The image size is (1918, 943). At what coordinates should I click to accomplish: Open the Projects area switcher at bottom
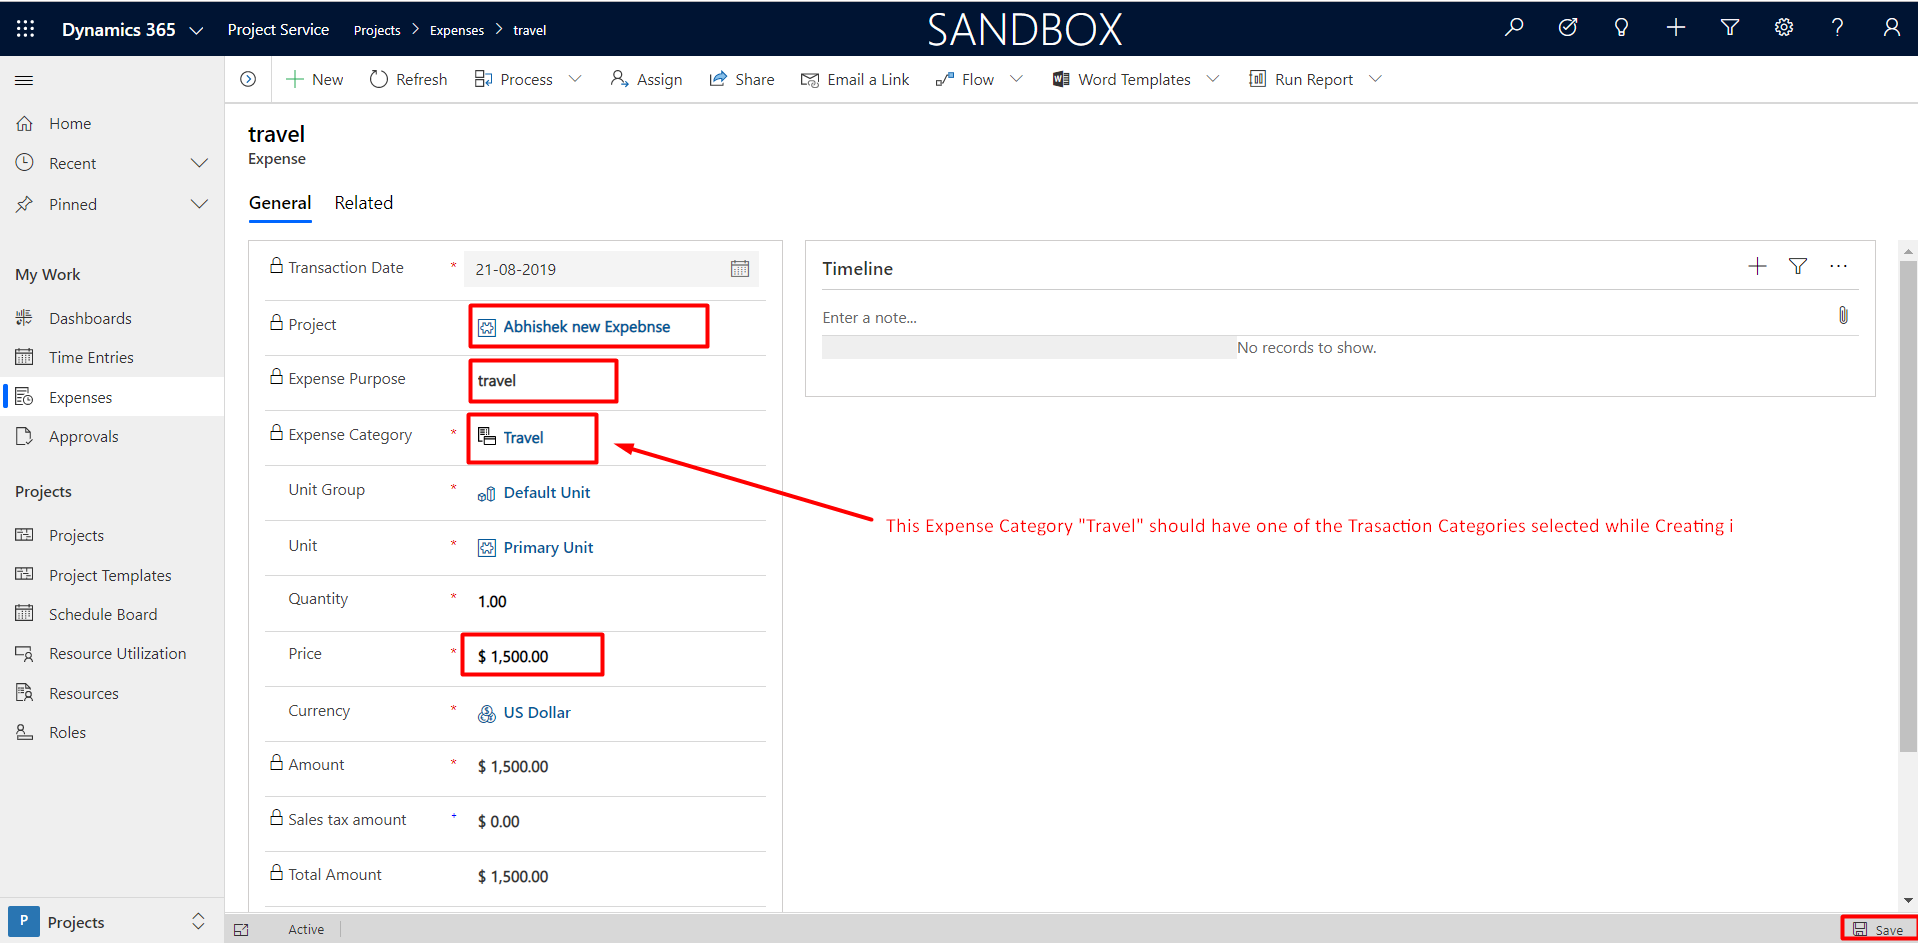click(112, 921)
